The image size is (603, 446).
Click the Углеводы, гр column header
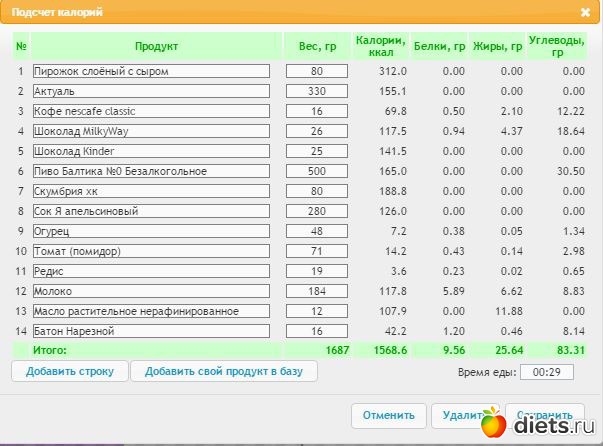tap(556, 46)
